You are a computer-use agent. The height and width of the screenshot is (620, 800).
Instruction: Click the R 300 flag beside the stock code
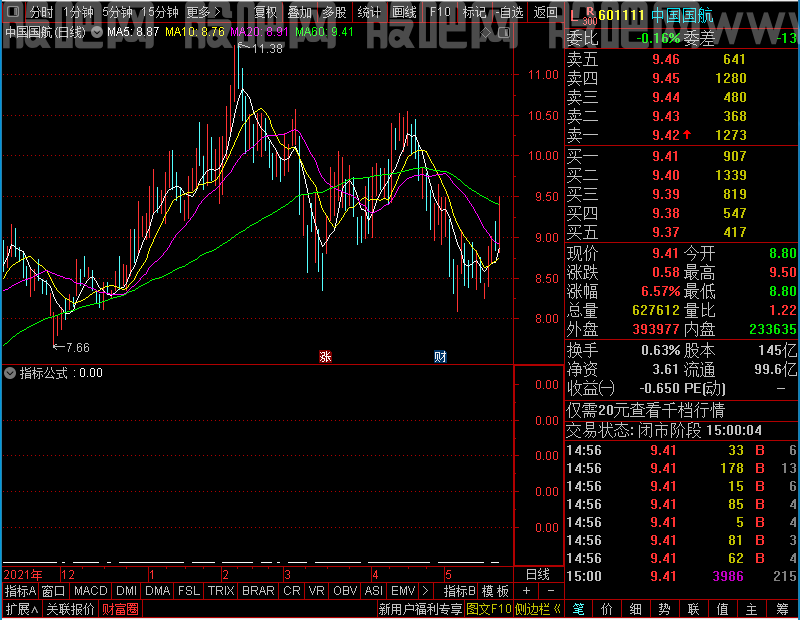pyautogui.click(x=590, y=16)
